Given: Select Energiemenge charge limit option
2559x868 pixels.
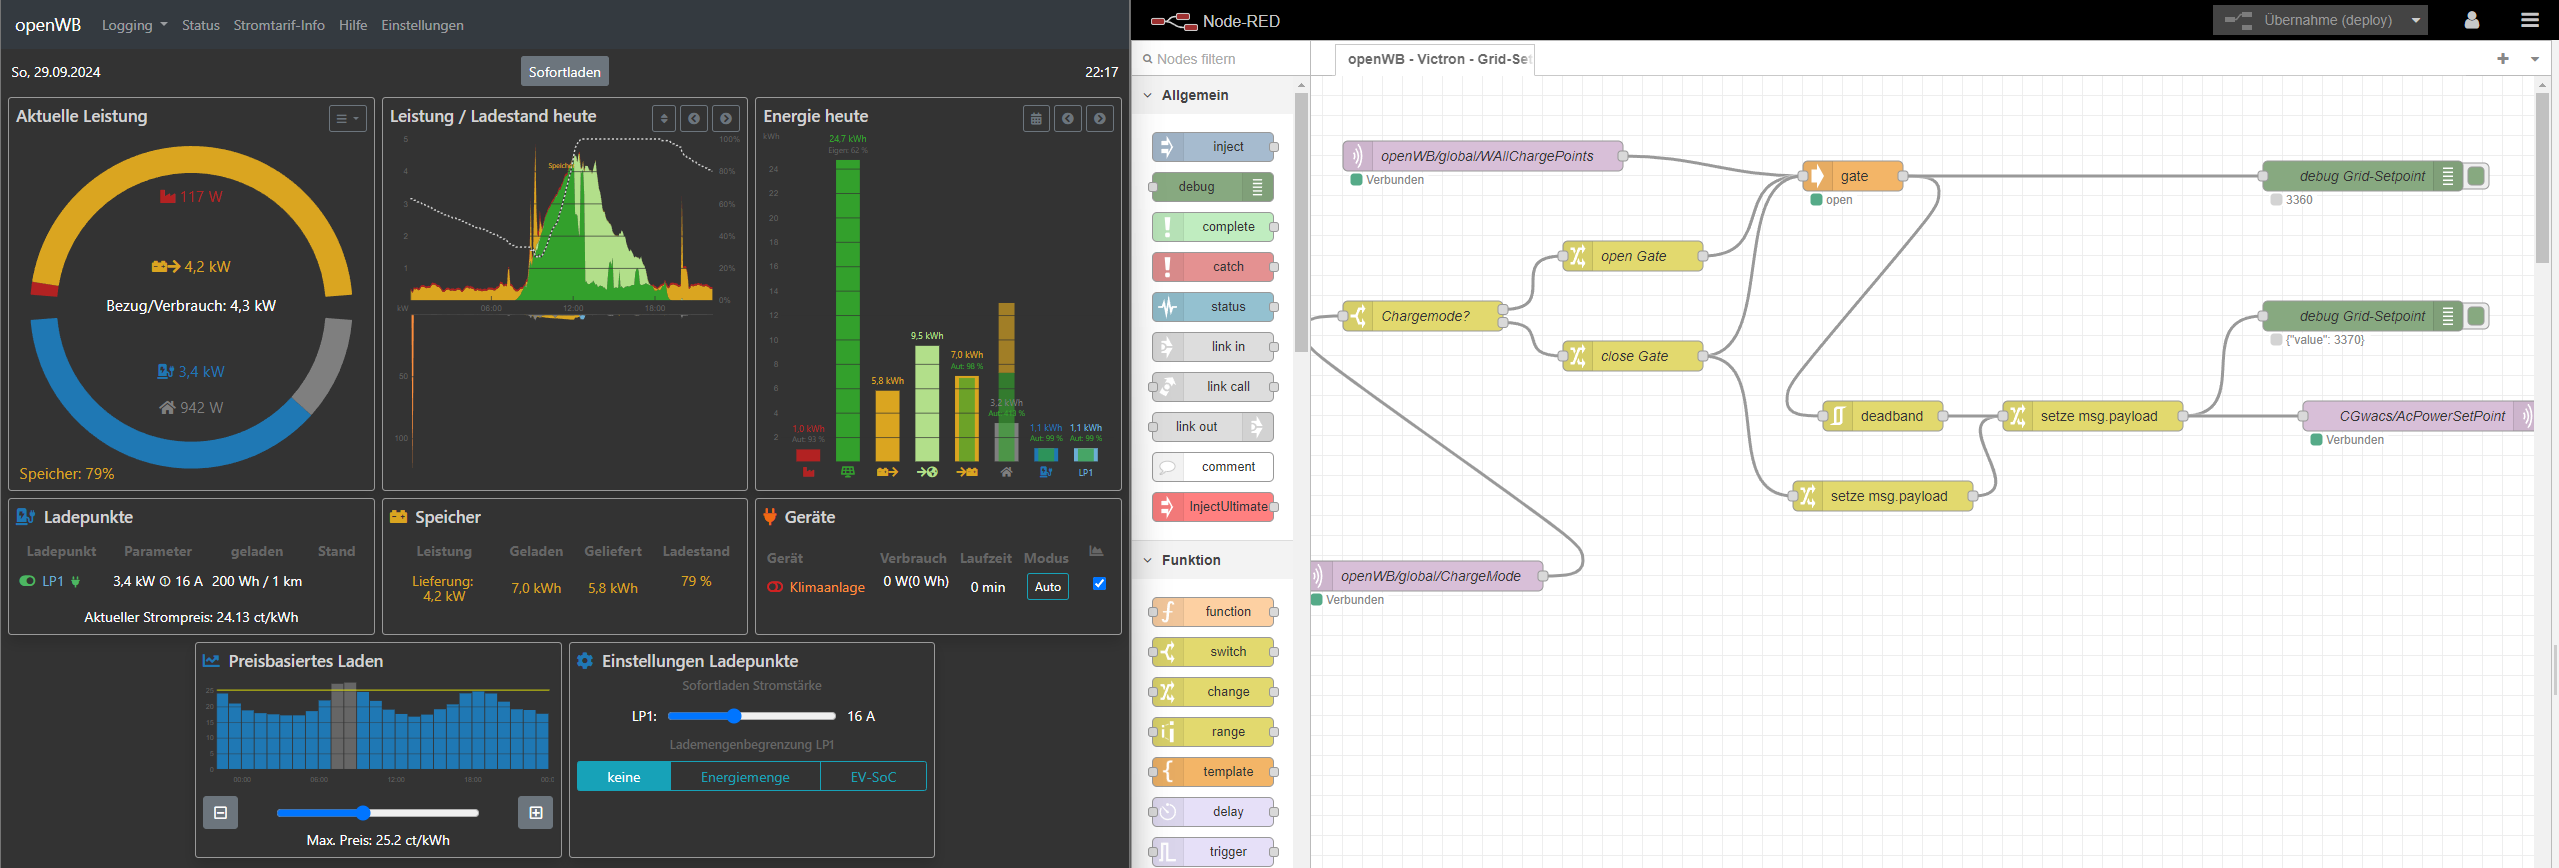Looking at the screenshot, I should [x=745, y=777].
